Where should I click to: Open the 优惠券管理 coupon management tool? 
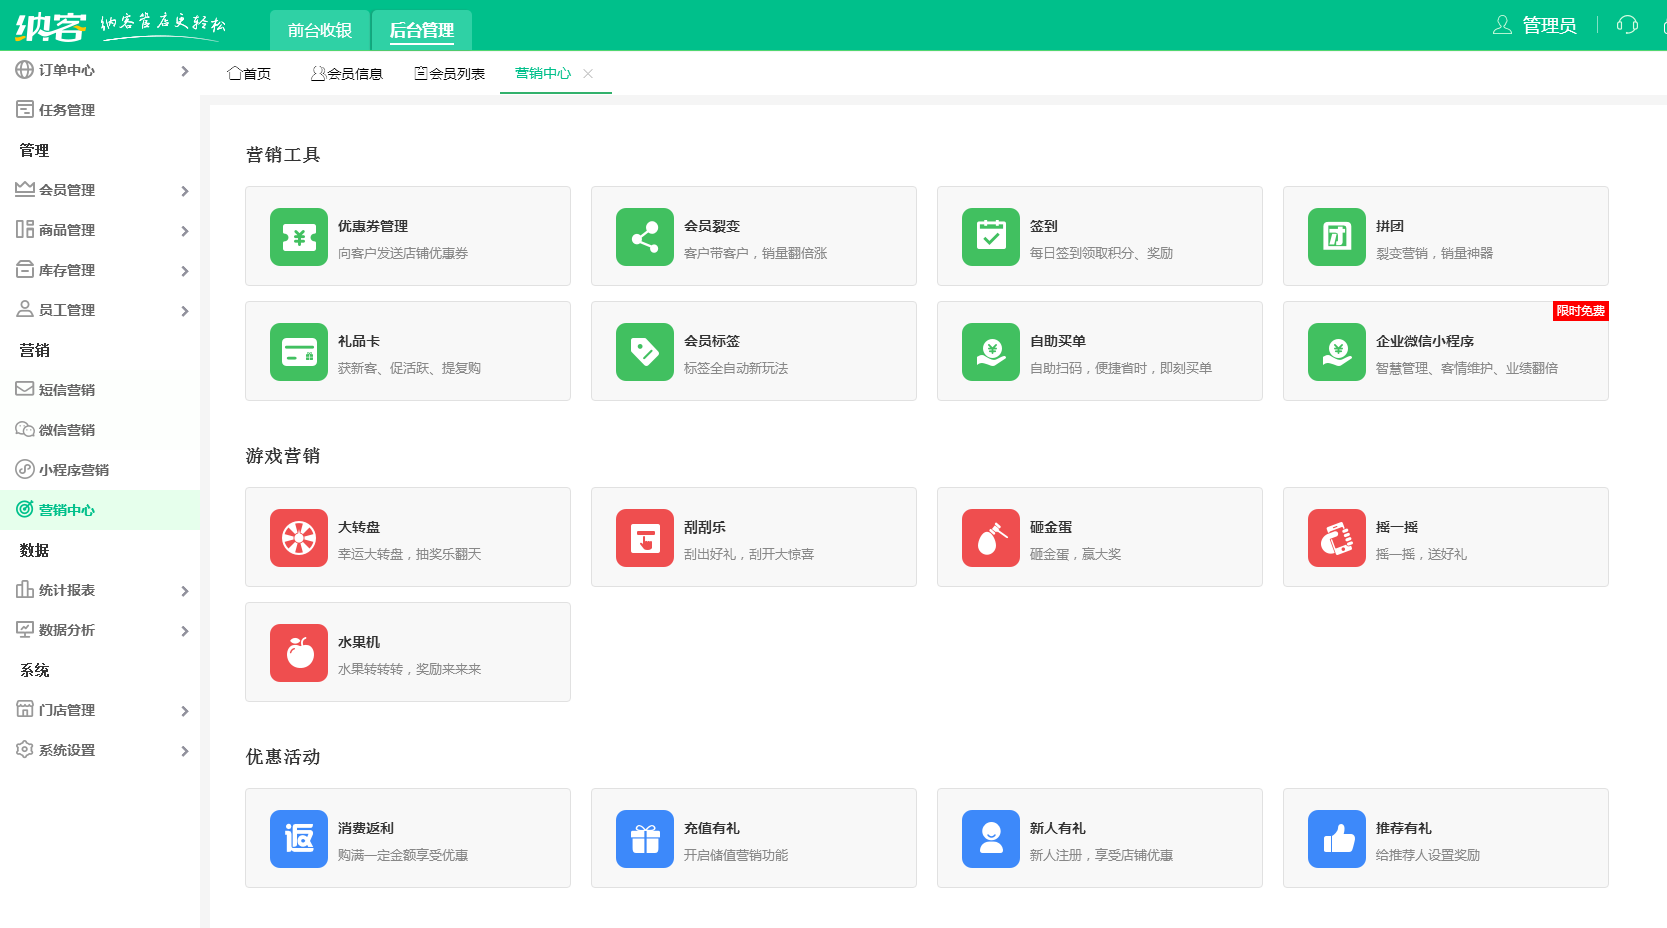pos(299,237)
